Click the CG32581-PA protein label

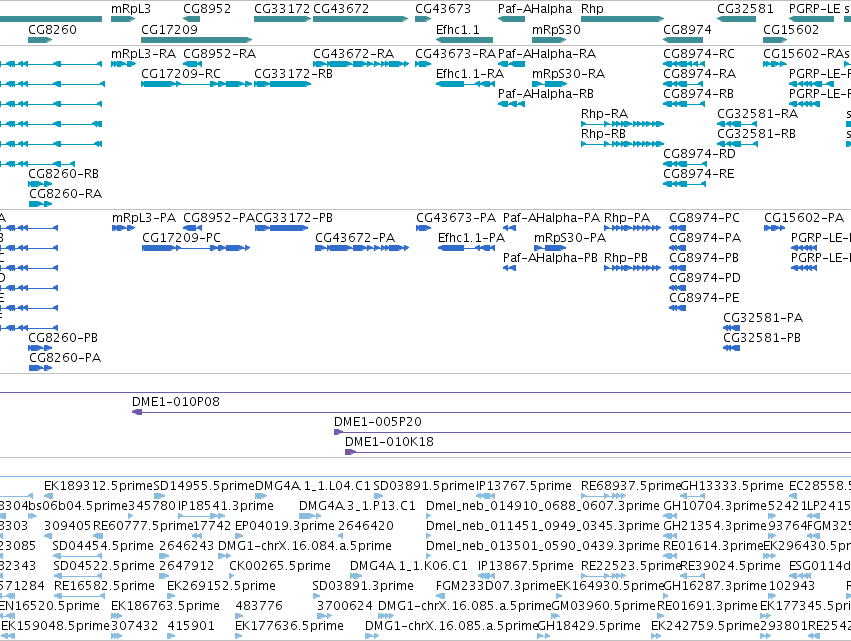[x=763, y=318]
